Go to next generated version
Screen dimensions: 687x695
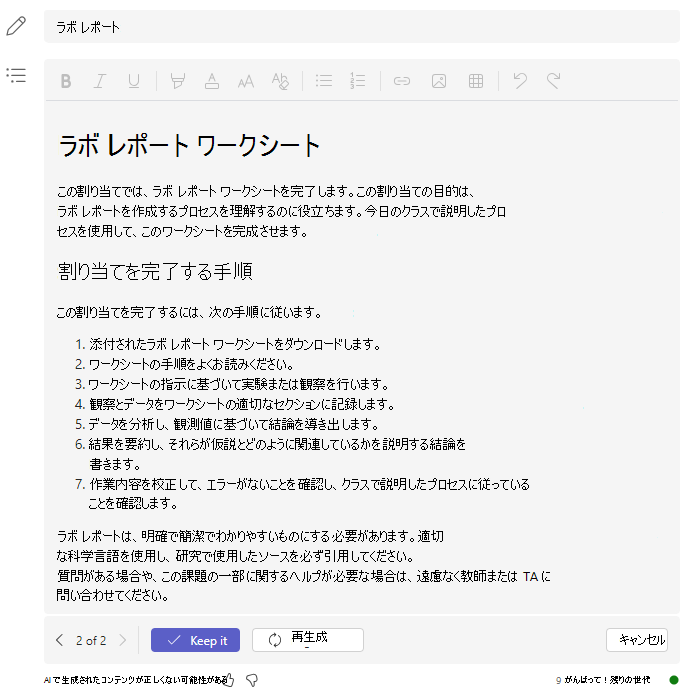click(x=123, y=640)
